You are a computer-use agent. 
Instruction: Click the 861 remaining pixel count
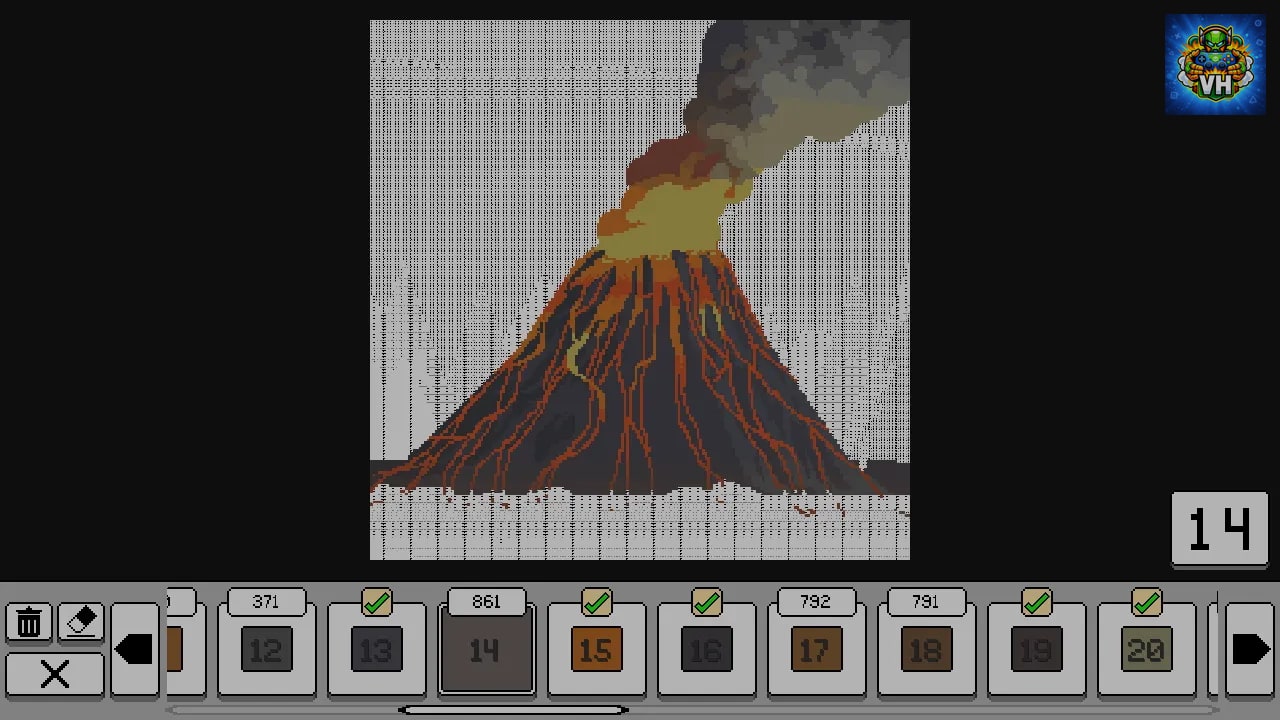[x=486, y=602]
